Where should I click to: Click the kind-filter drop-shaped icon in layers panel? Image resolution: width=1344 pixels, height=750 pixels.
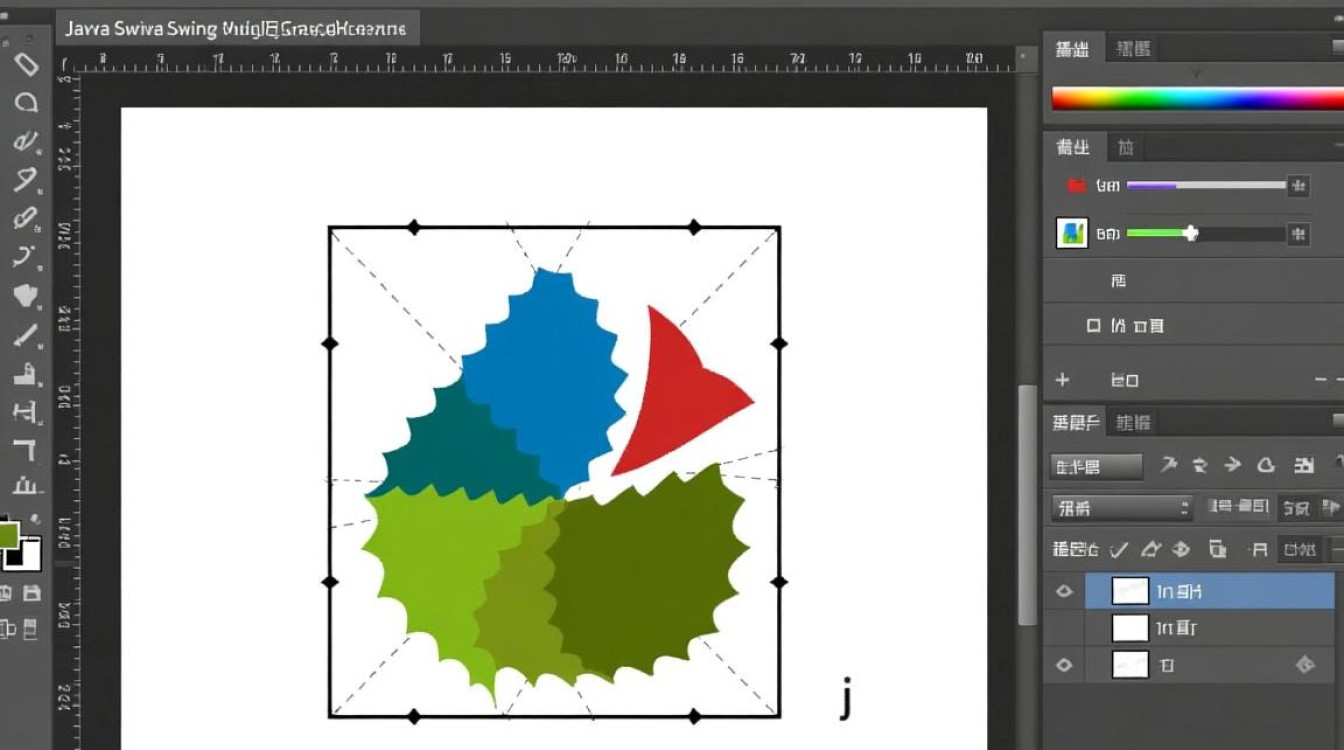[x=1265, y=465]
